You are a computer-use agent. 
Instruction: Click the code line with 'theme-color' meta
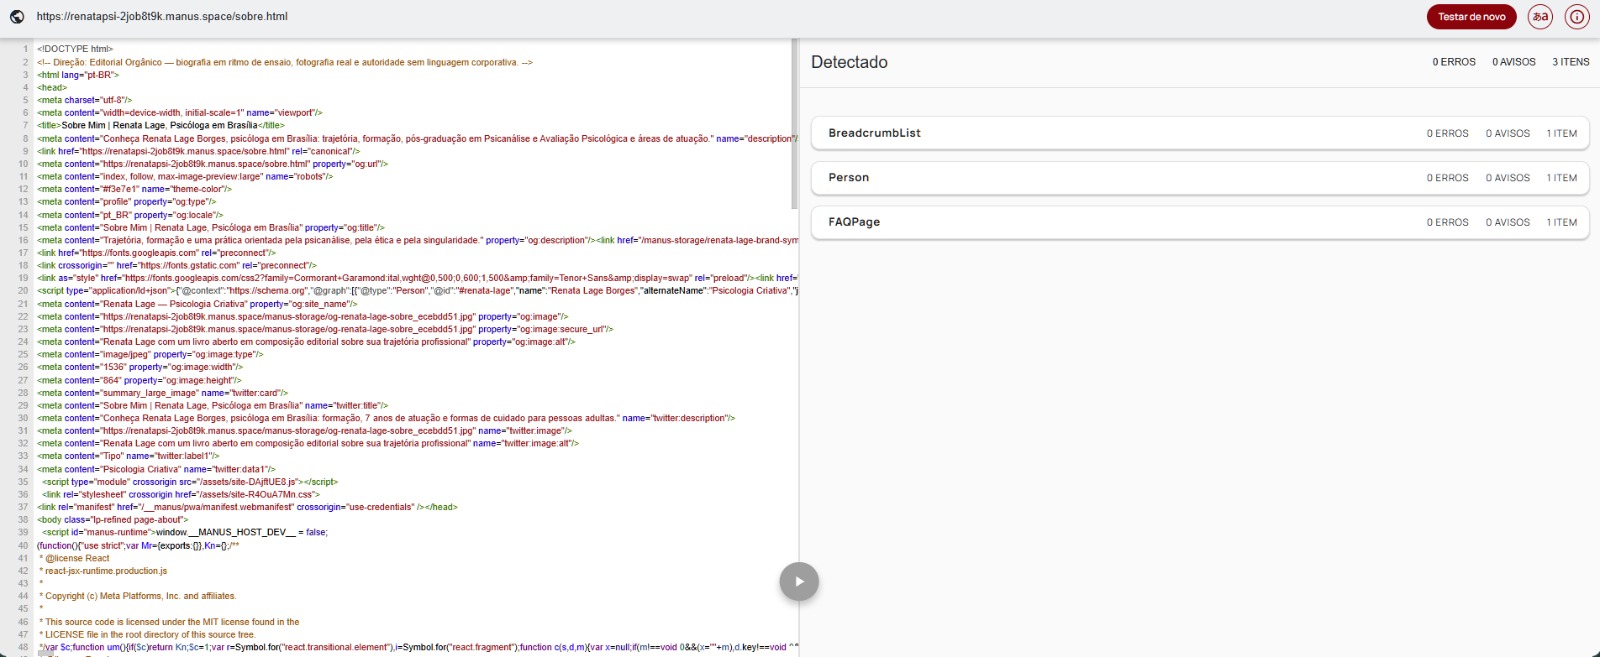(134, 189)
